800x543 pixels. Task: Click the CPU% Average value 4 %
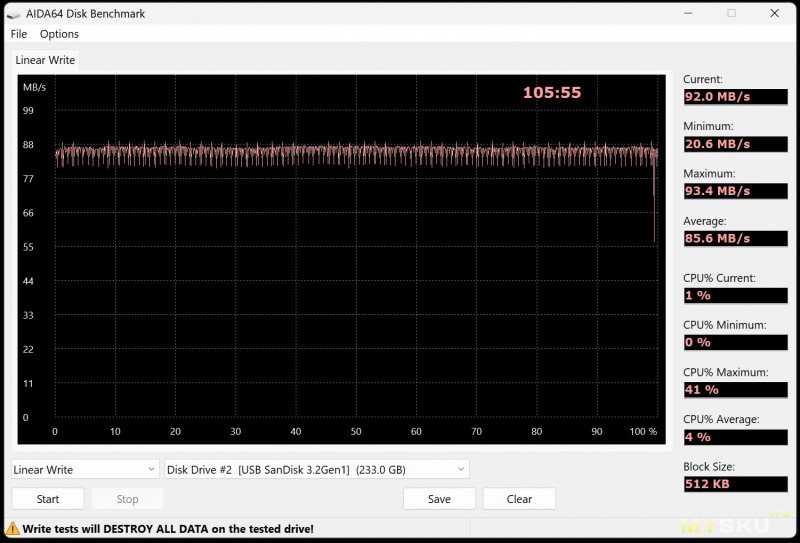coord(735,437)
